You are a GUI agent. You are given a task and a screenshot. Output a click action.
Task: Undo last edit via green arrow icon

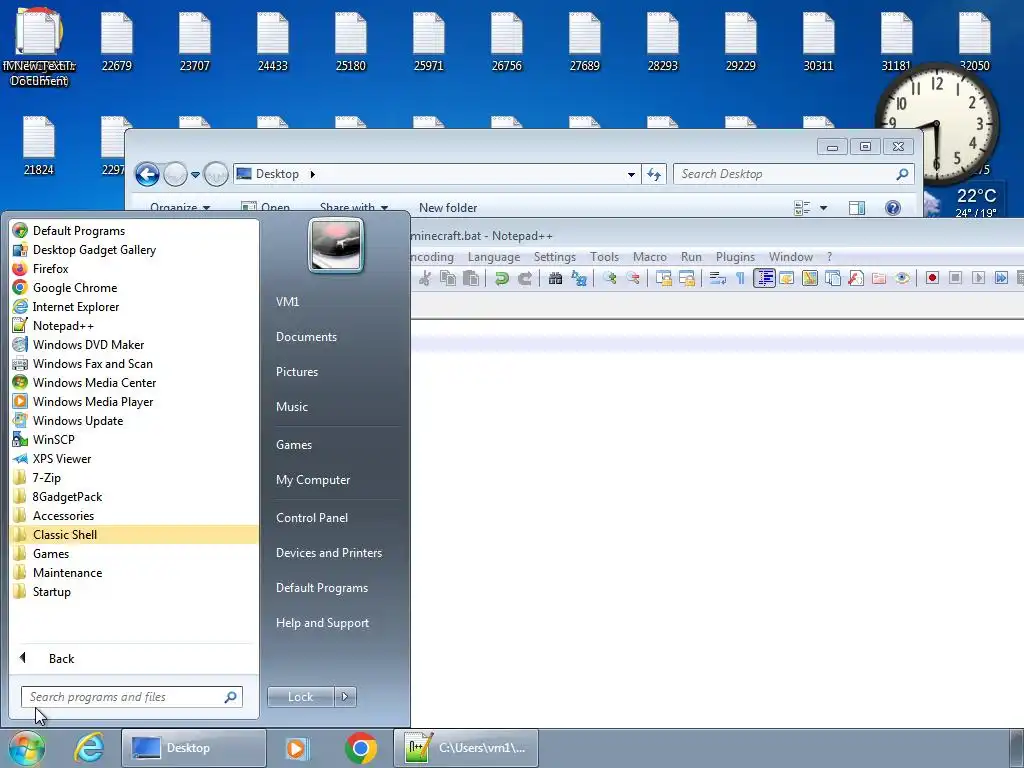(x=502, y=278)
